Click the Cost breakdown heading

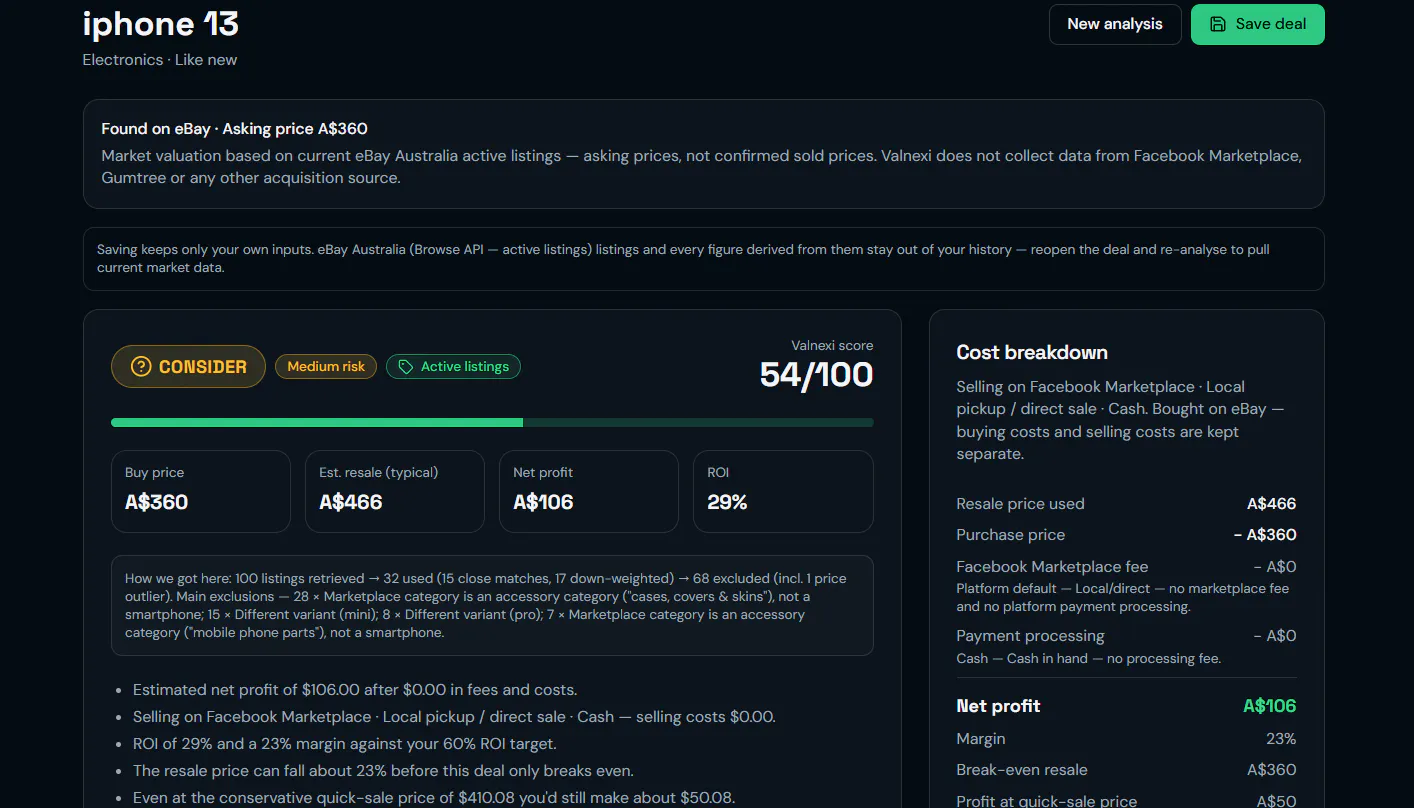1032,352
